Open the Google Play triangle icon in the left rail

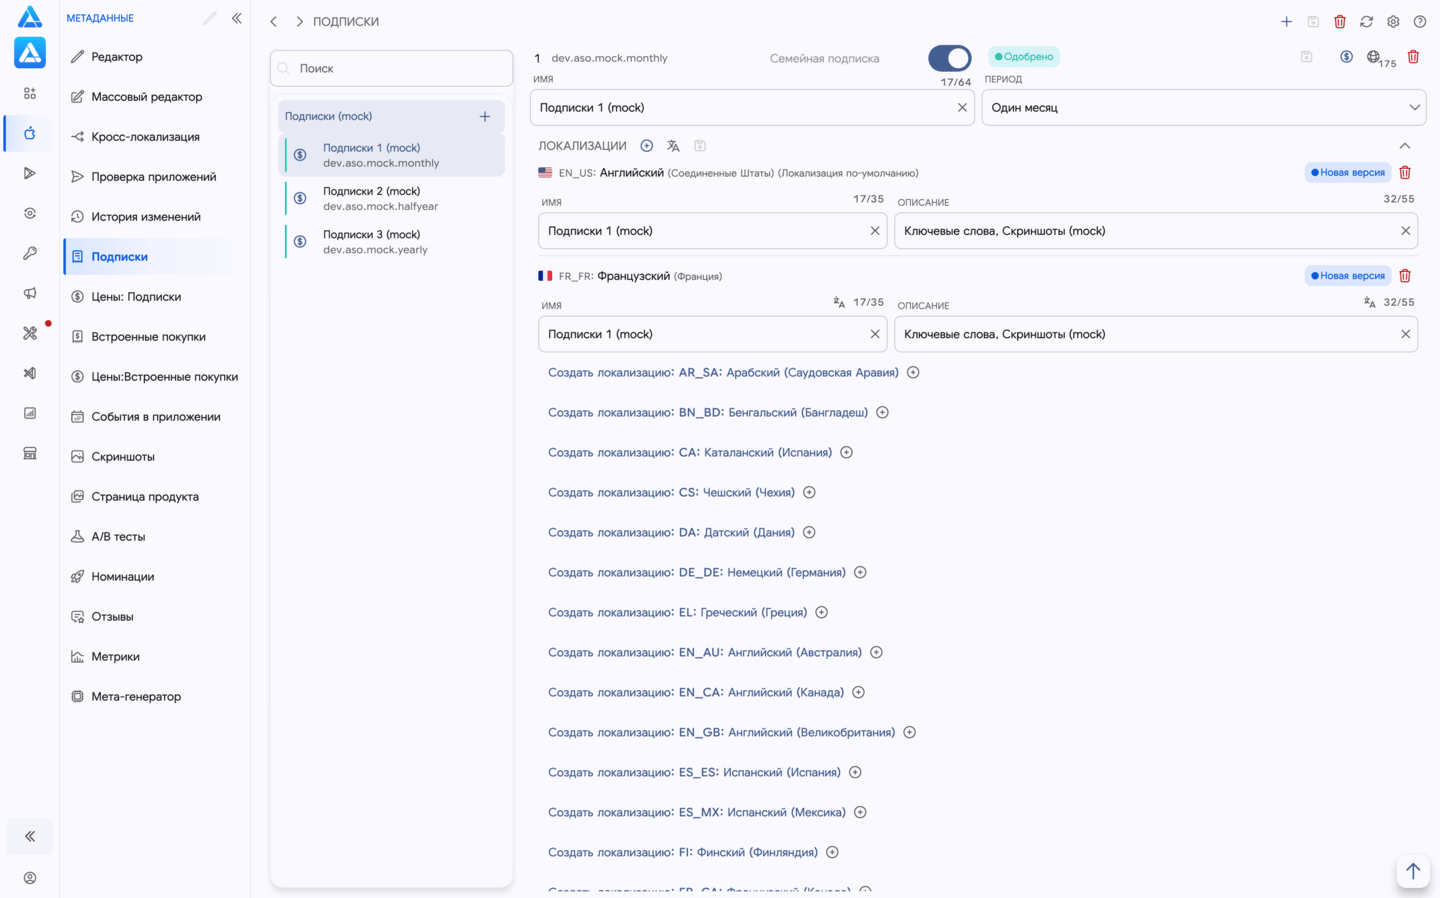pos(30,173)
